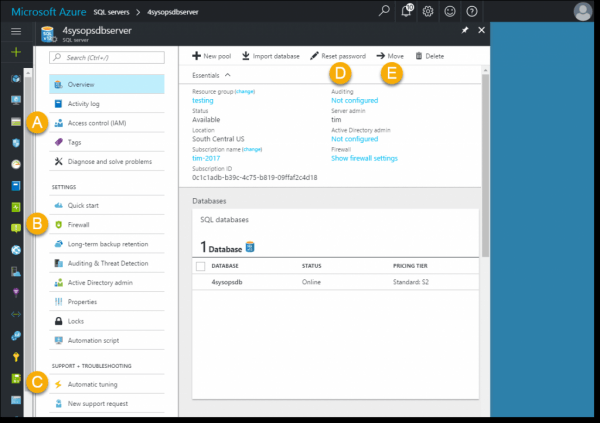Open Access control (IAM)
Screen dimensions: 600x423
(107, 123)
